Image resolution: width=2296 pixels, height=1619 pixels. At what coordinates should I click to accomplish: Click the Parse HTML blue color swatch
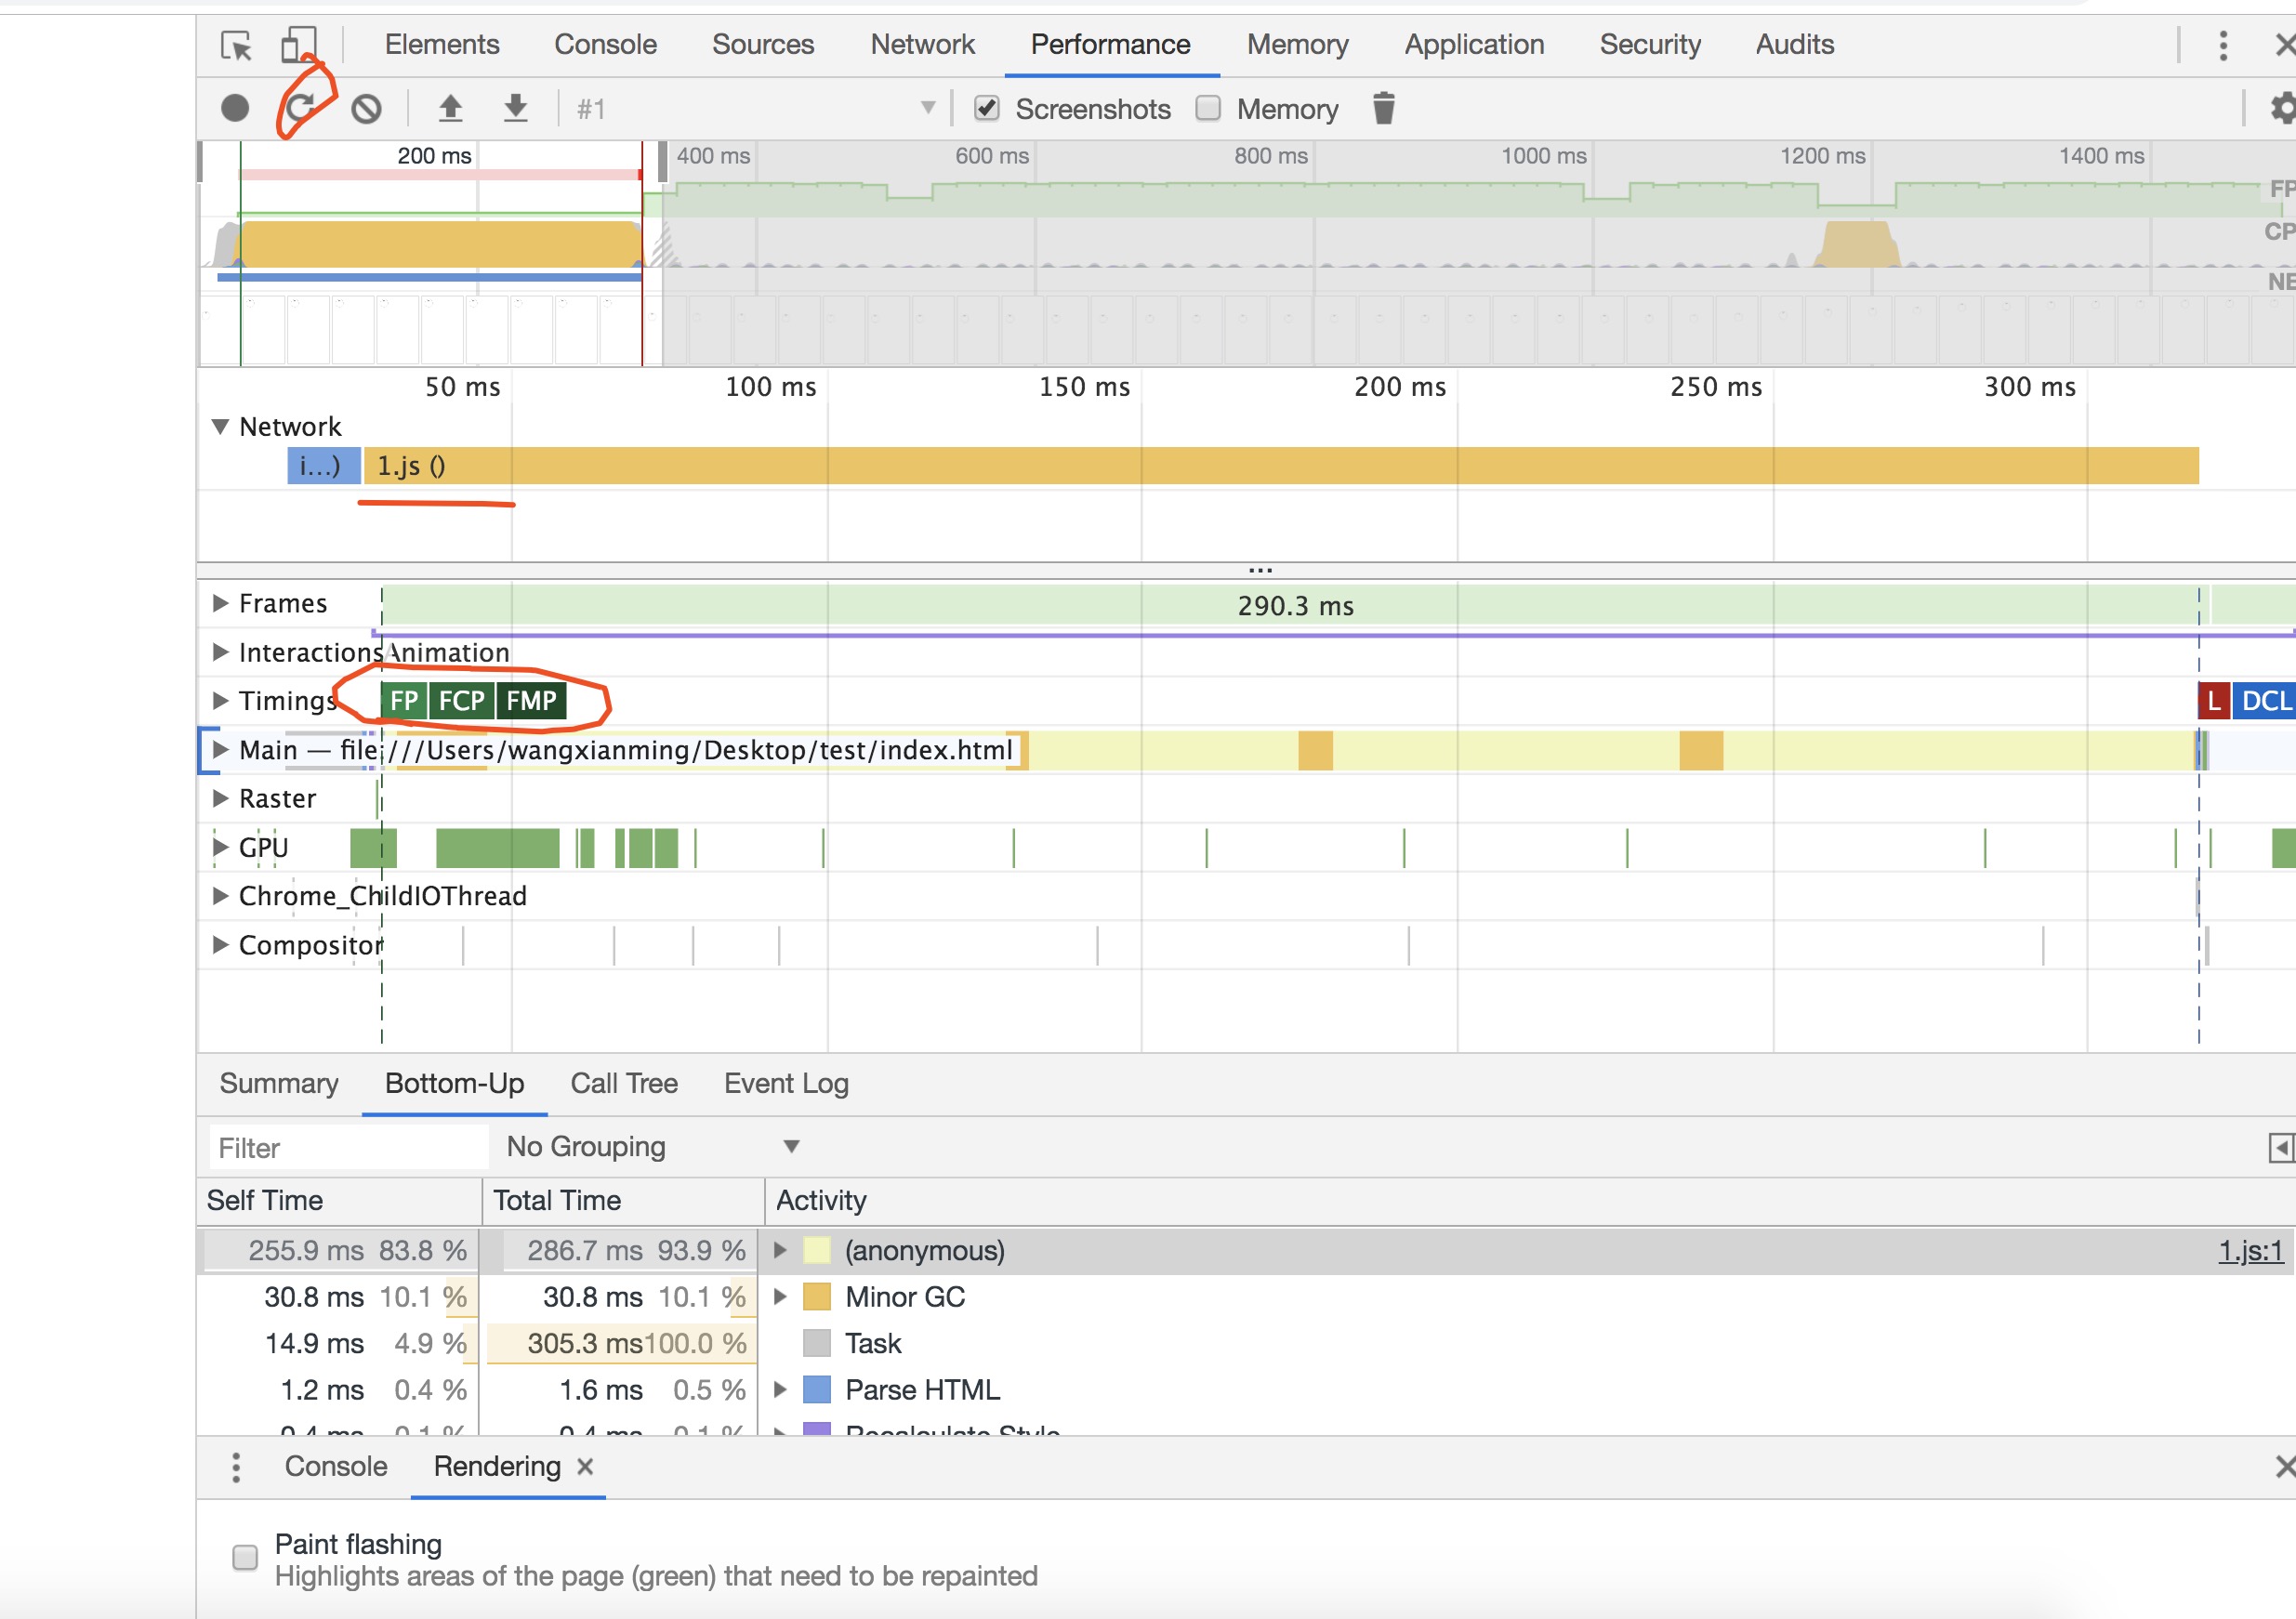(x=817, y=1390)
